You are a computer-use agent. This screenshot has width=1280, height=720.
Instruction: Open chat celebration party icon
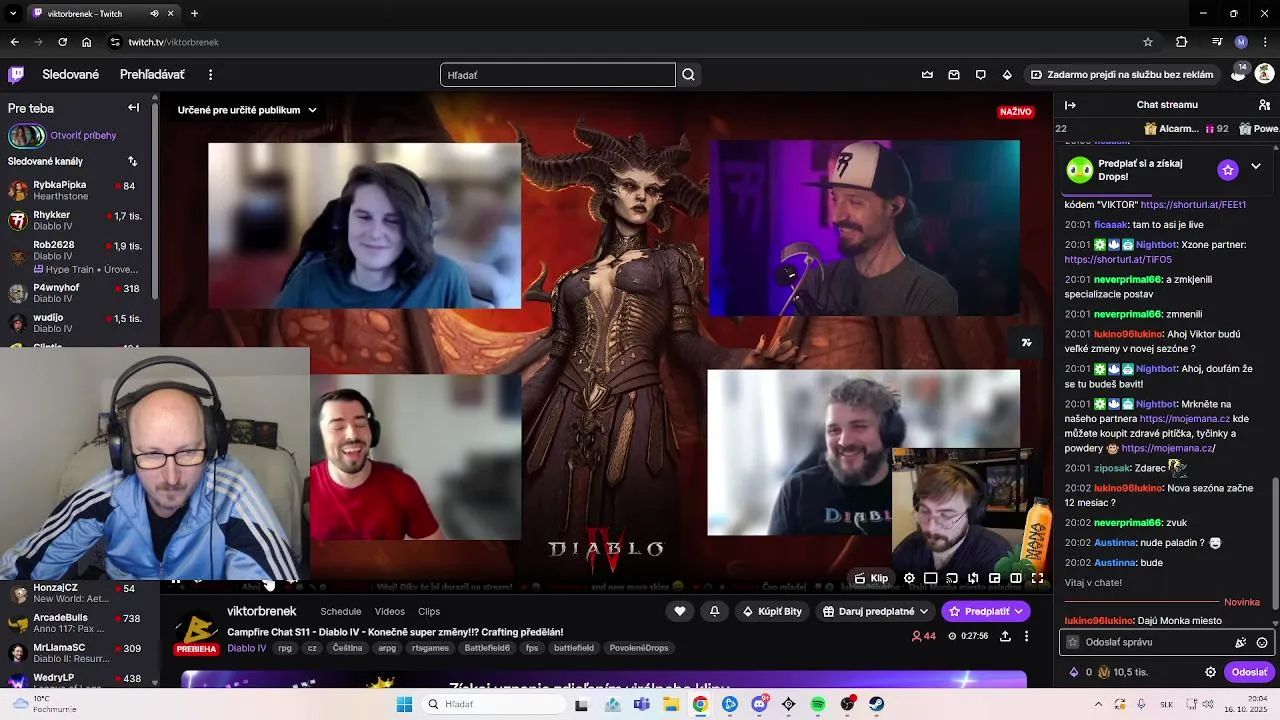coord(1240,642)
